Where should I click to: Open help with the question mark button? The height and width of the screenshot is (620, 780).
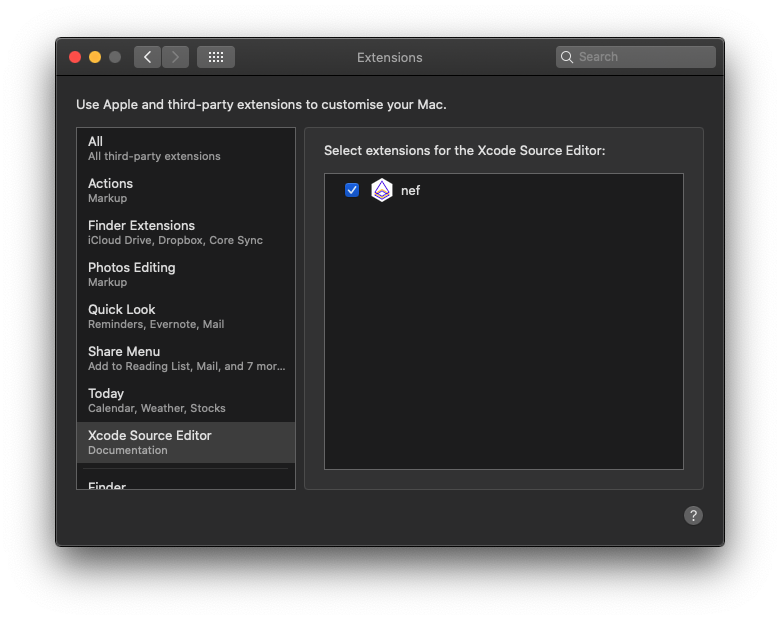click(x=693, y=516)
